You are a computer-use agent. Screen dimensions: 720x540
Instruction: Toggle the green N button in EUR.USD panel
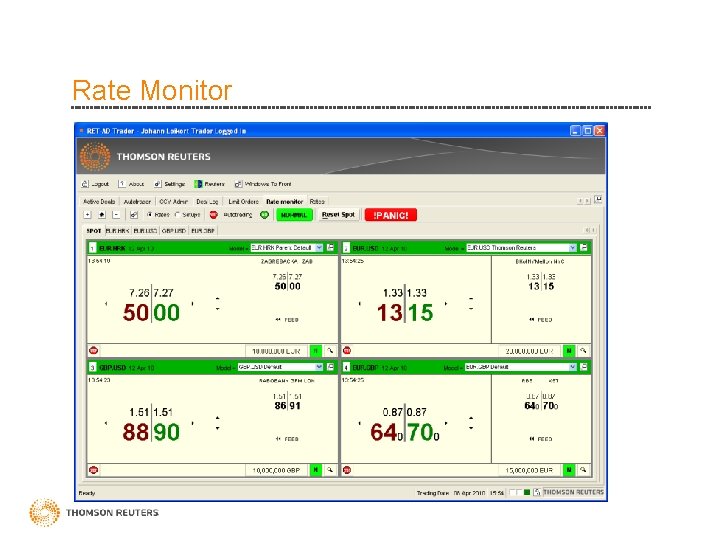(569, 351)
